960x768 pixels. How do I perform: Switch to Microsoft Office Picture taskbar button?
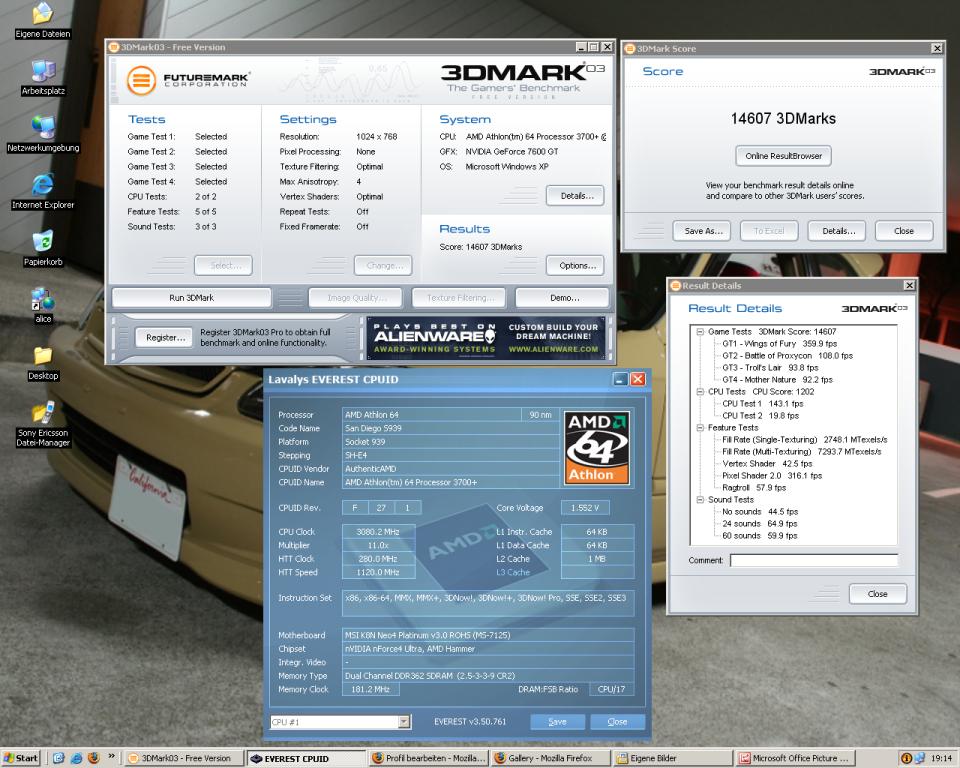coord(795,758)
